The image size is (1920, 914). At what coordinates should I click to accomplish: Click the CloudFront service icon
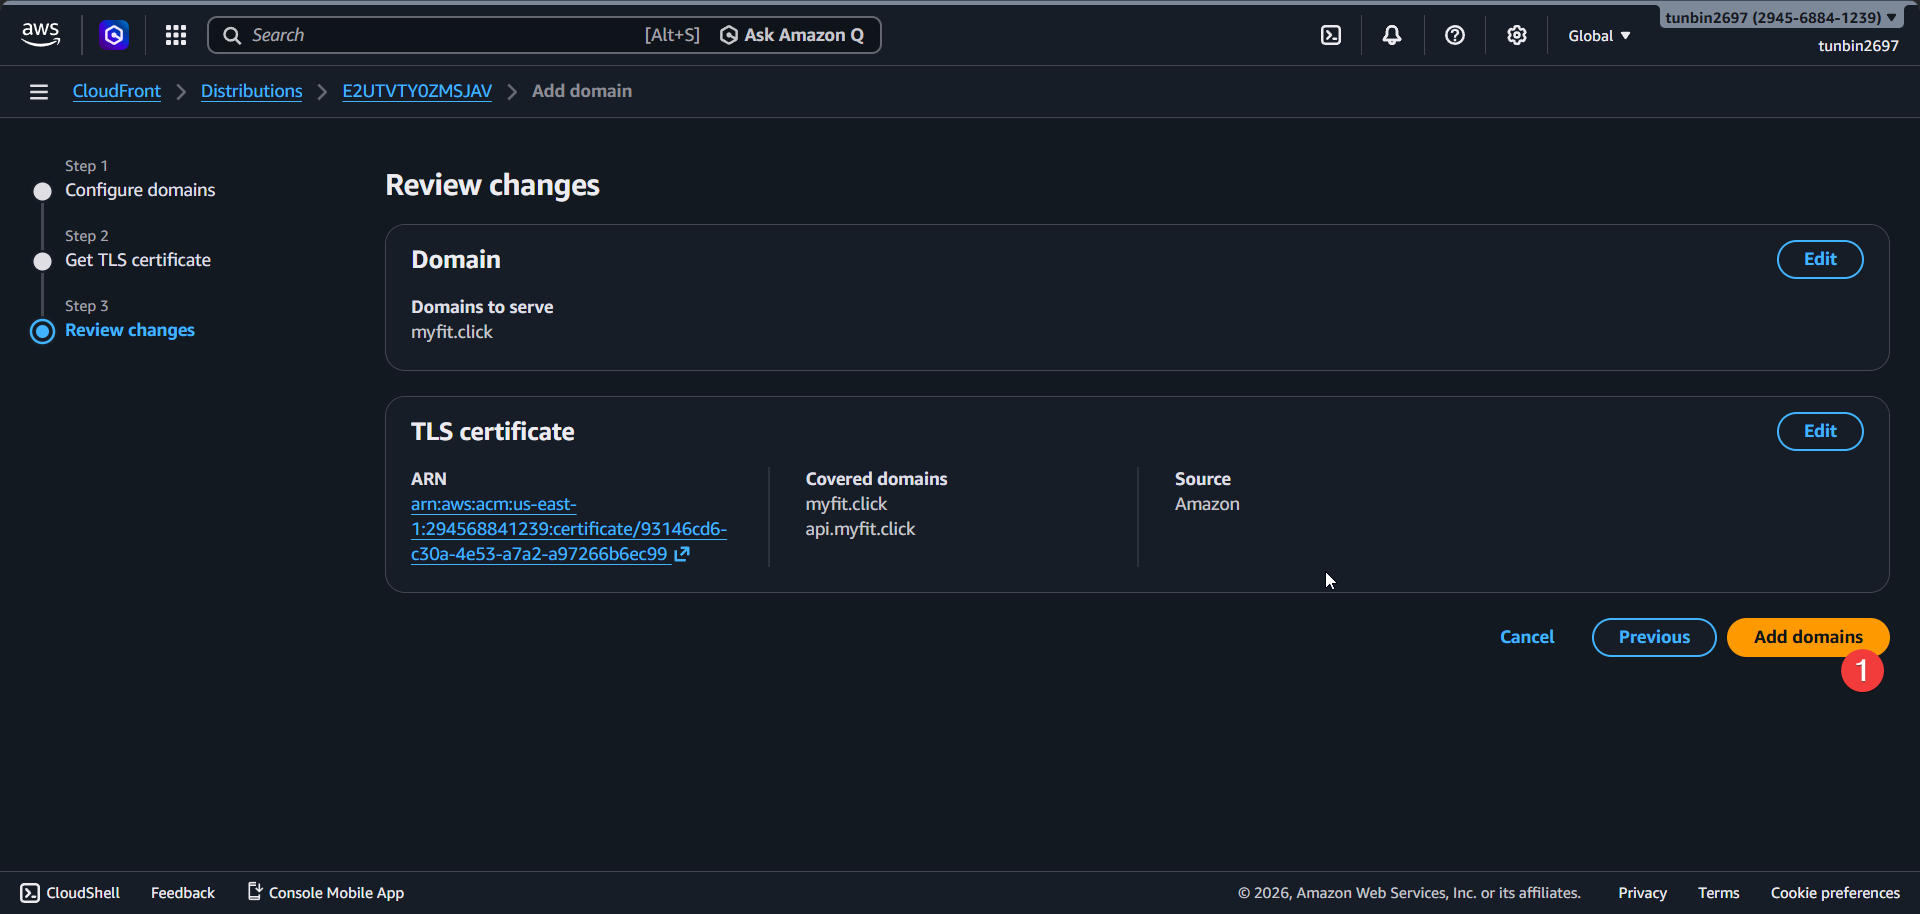click(x=113, y=35)
